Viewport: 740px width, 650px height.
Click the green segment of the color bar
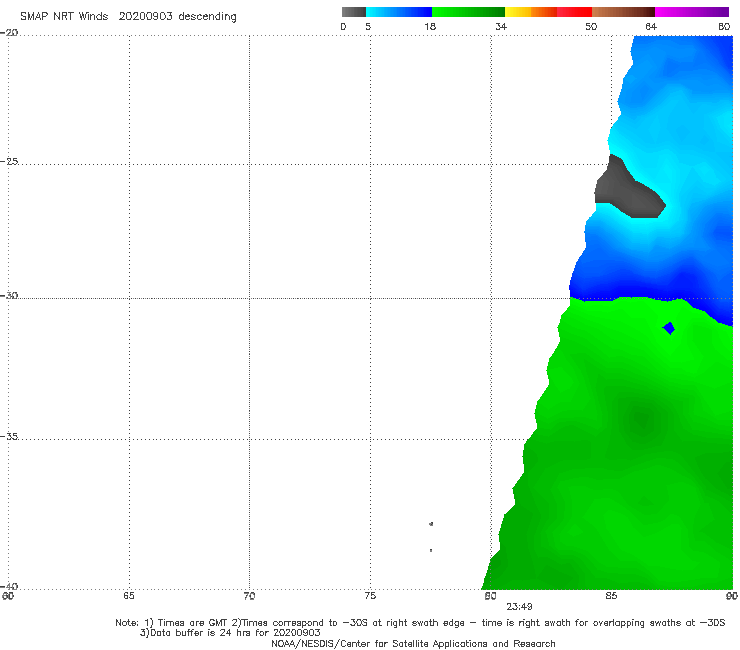(468, 12)
